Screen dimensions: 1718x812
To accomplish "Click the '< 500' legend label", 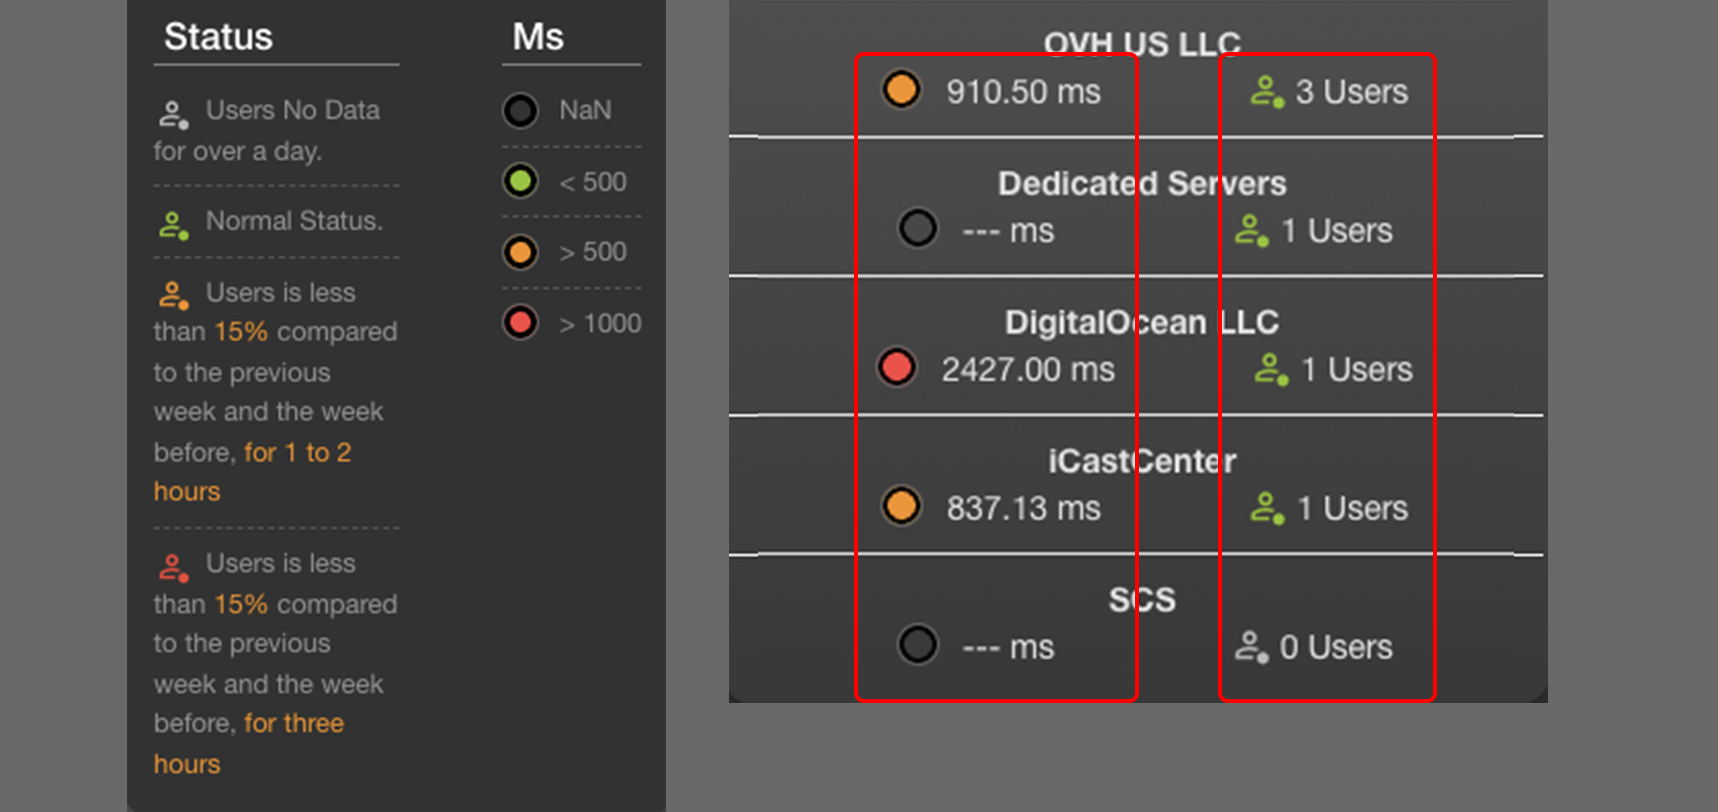I will (x=593, y=182).
